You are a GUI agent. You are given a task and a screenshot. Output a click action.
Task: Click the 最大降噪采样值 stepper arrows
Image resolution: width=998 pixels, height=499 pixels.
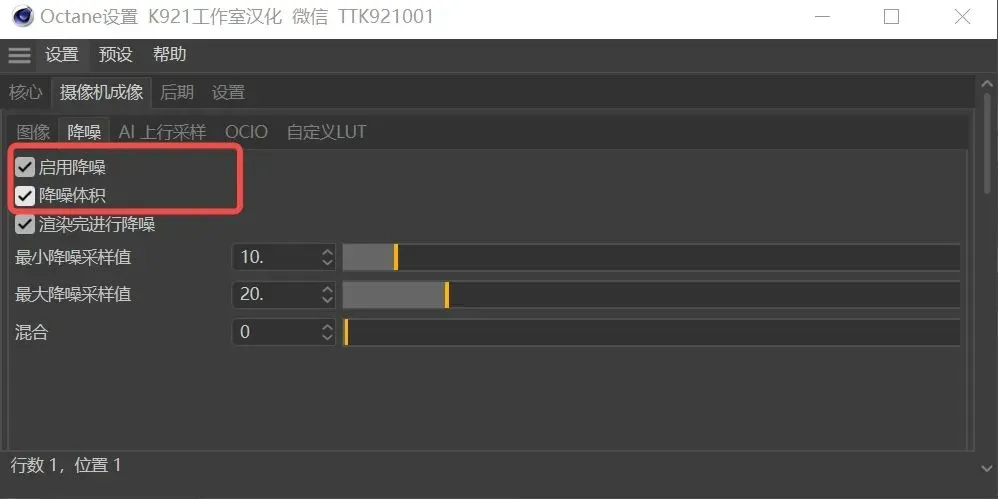coord(327,295)
